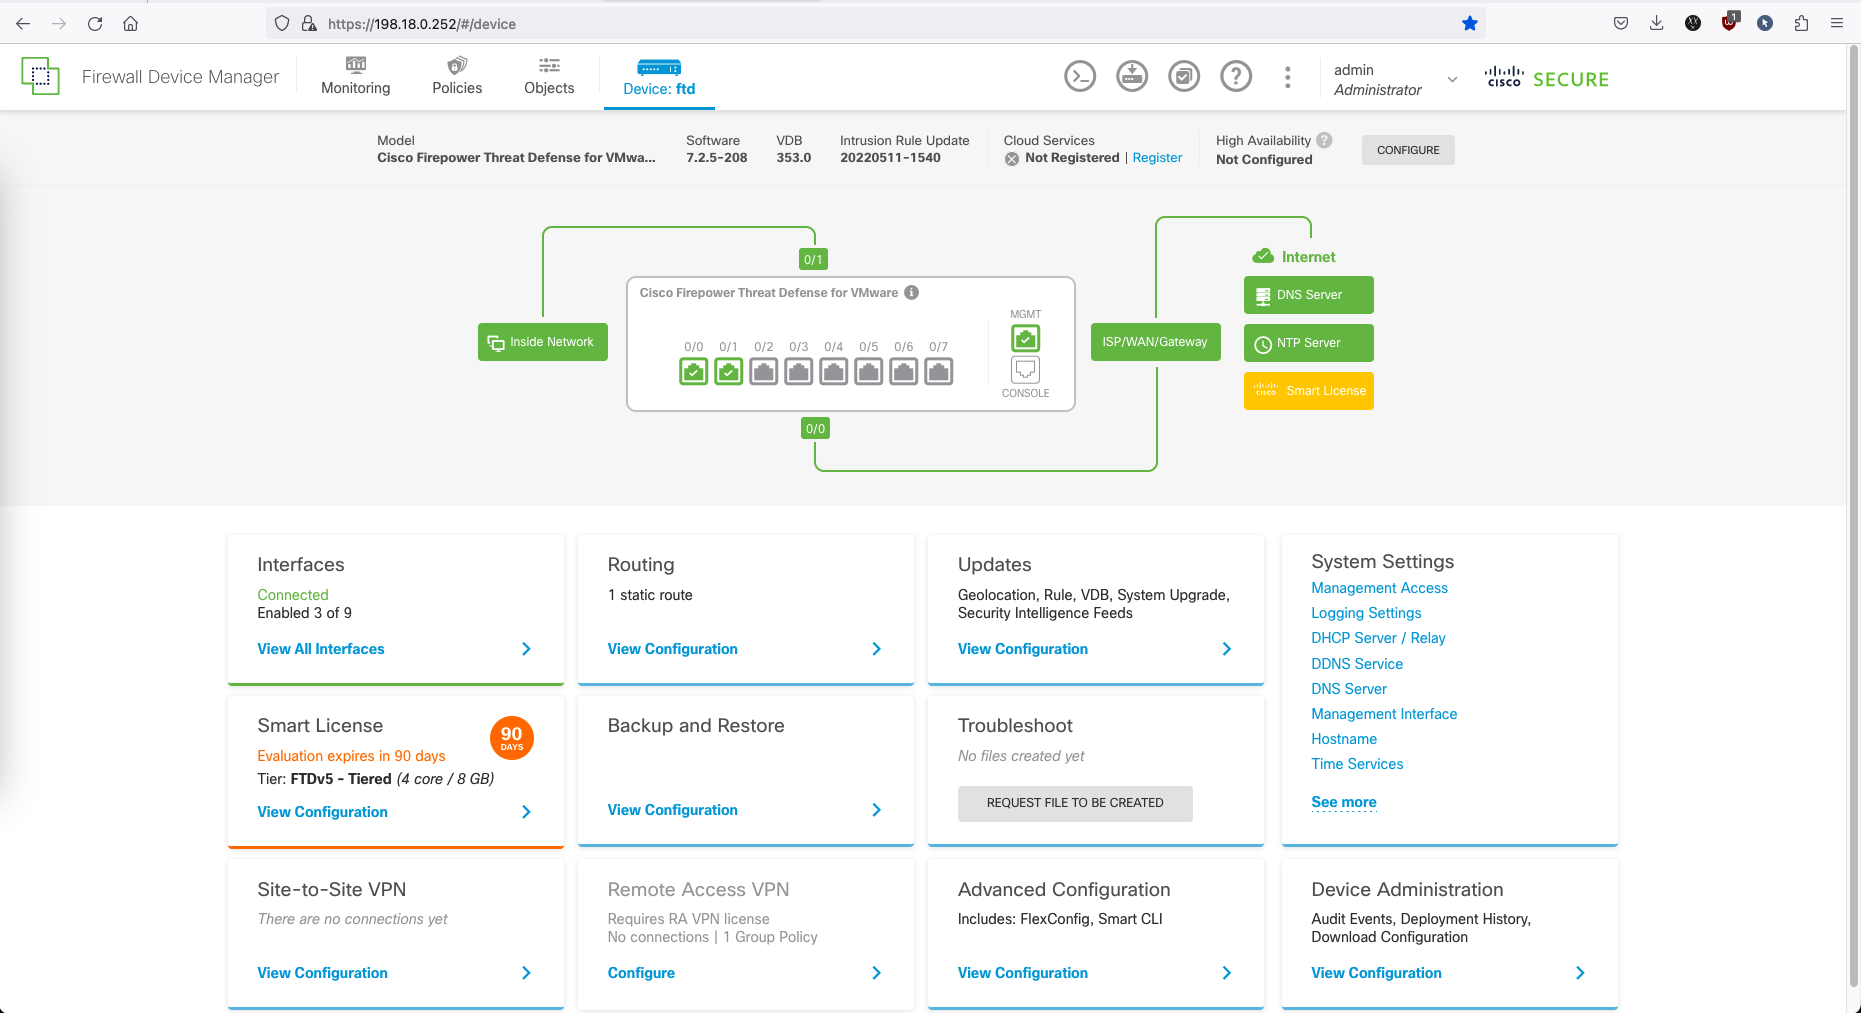
Task: Open the task list icon
Action: point(1184,76)
